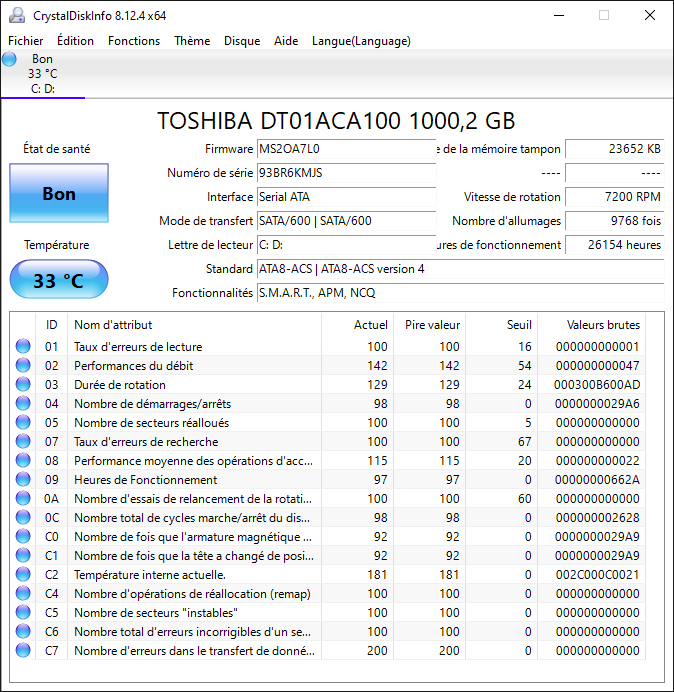Image resolution: width=674 pixels, height=692 pixels.
Task: Select raw value 00000000662A
Action: point(597,479)
